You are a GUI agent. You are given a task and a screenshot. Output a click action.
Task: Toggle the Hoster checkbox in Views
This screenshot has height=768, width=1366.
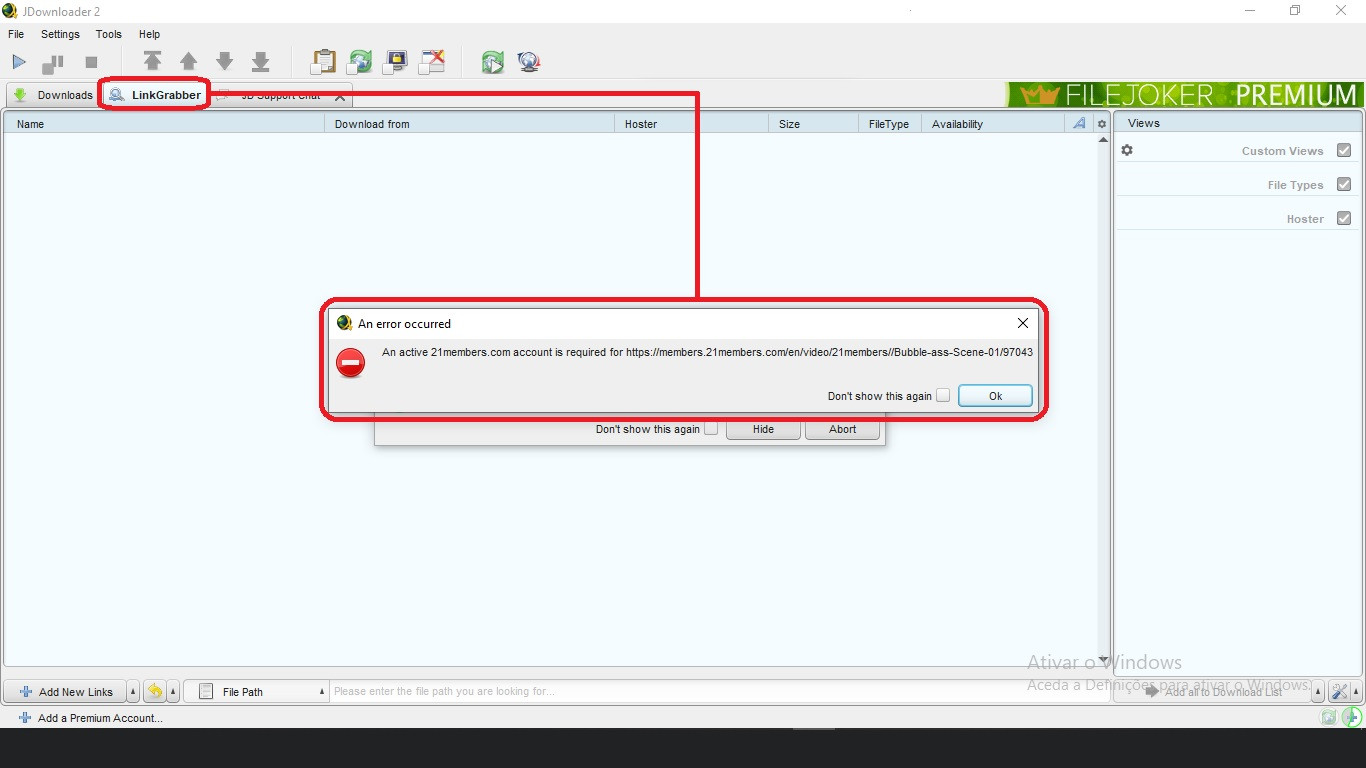[1344, 219]
